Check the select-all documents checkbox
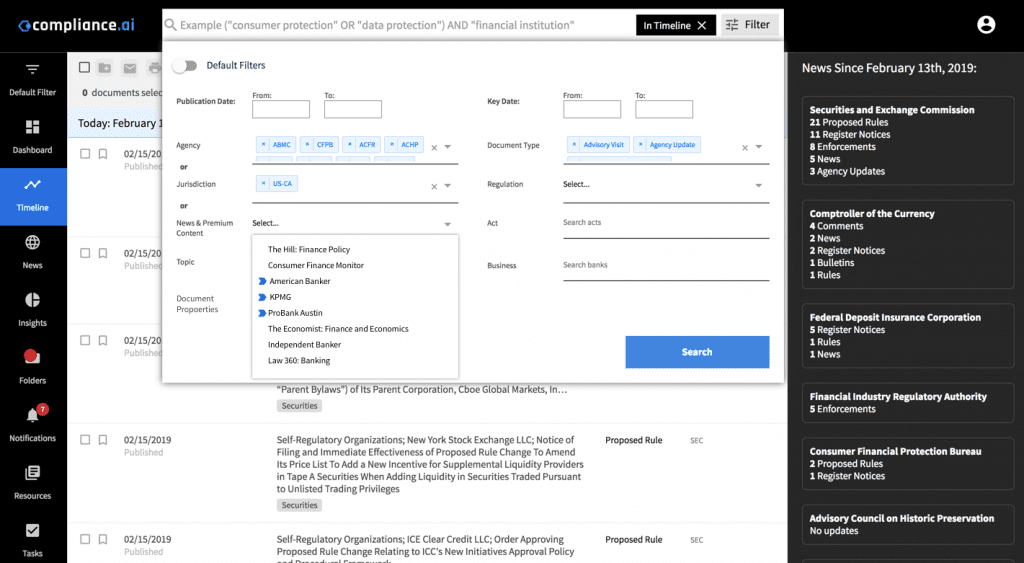This screenshot has height=563, width=1024. point(84,67)
